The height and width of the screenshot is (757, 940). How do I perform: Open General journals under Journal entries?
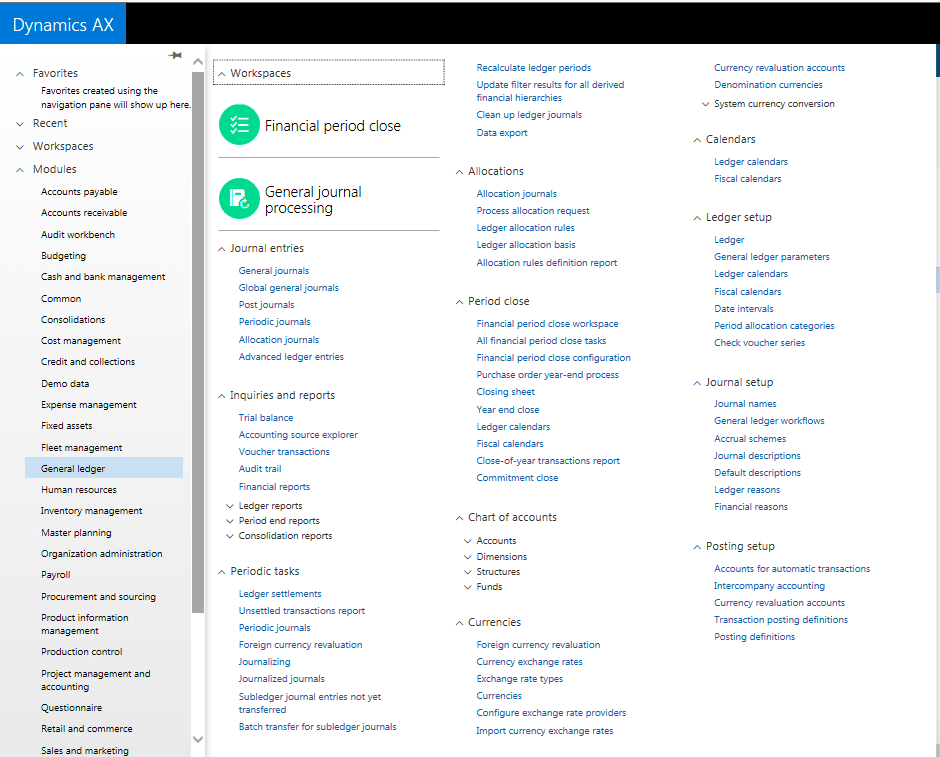click(x=273, y=271)
